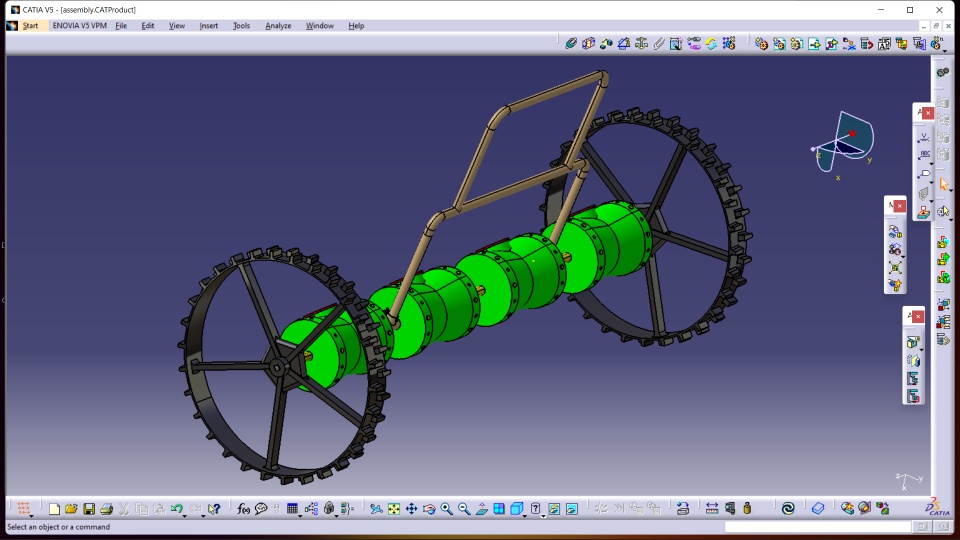Toggle the sketch grid snap icon

pos(23,508)
